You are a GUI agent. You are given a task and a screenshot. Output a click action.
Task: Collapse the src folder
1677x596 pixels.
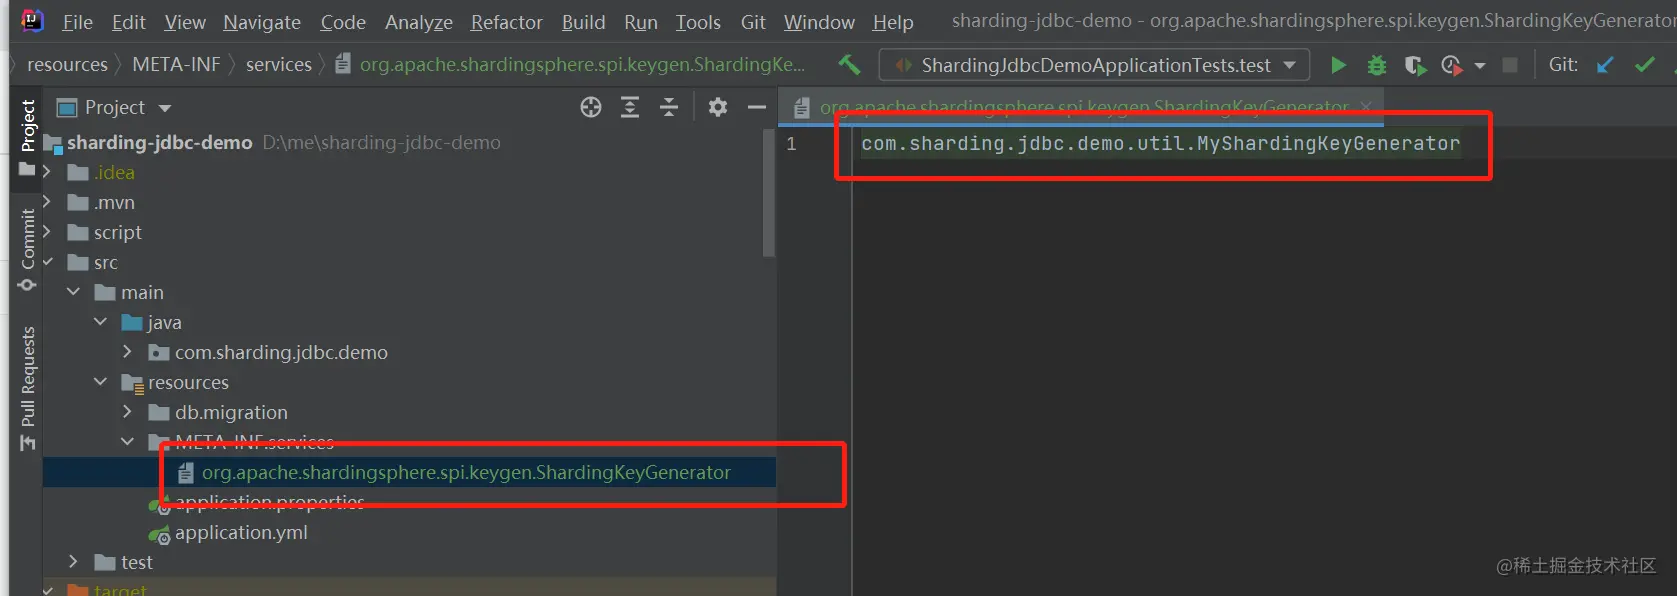[x=47, y=262]
